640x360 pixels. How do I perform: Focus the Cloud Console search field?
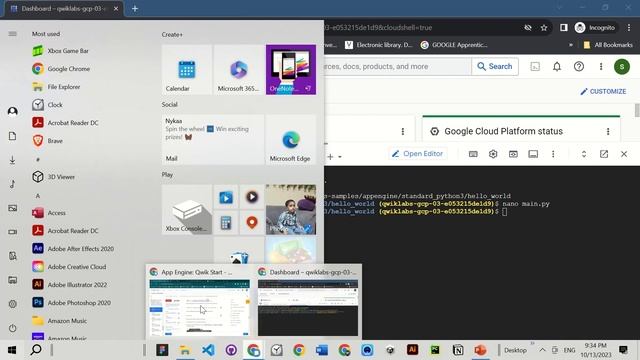397,67
